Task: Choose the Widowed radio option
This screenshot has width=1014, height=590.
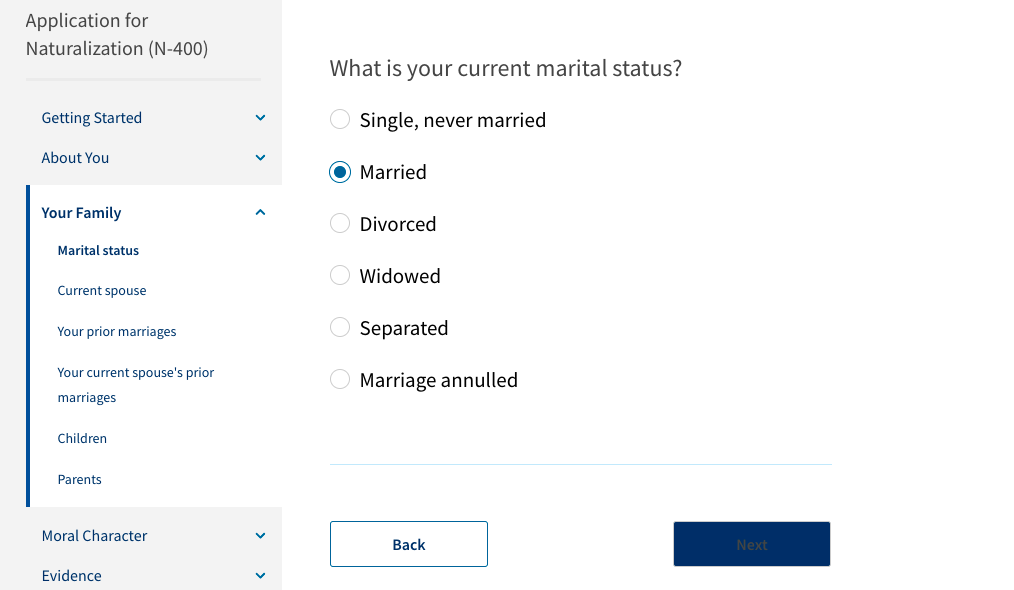Action: click(340, 276)
